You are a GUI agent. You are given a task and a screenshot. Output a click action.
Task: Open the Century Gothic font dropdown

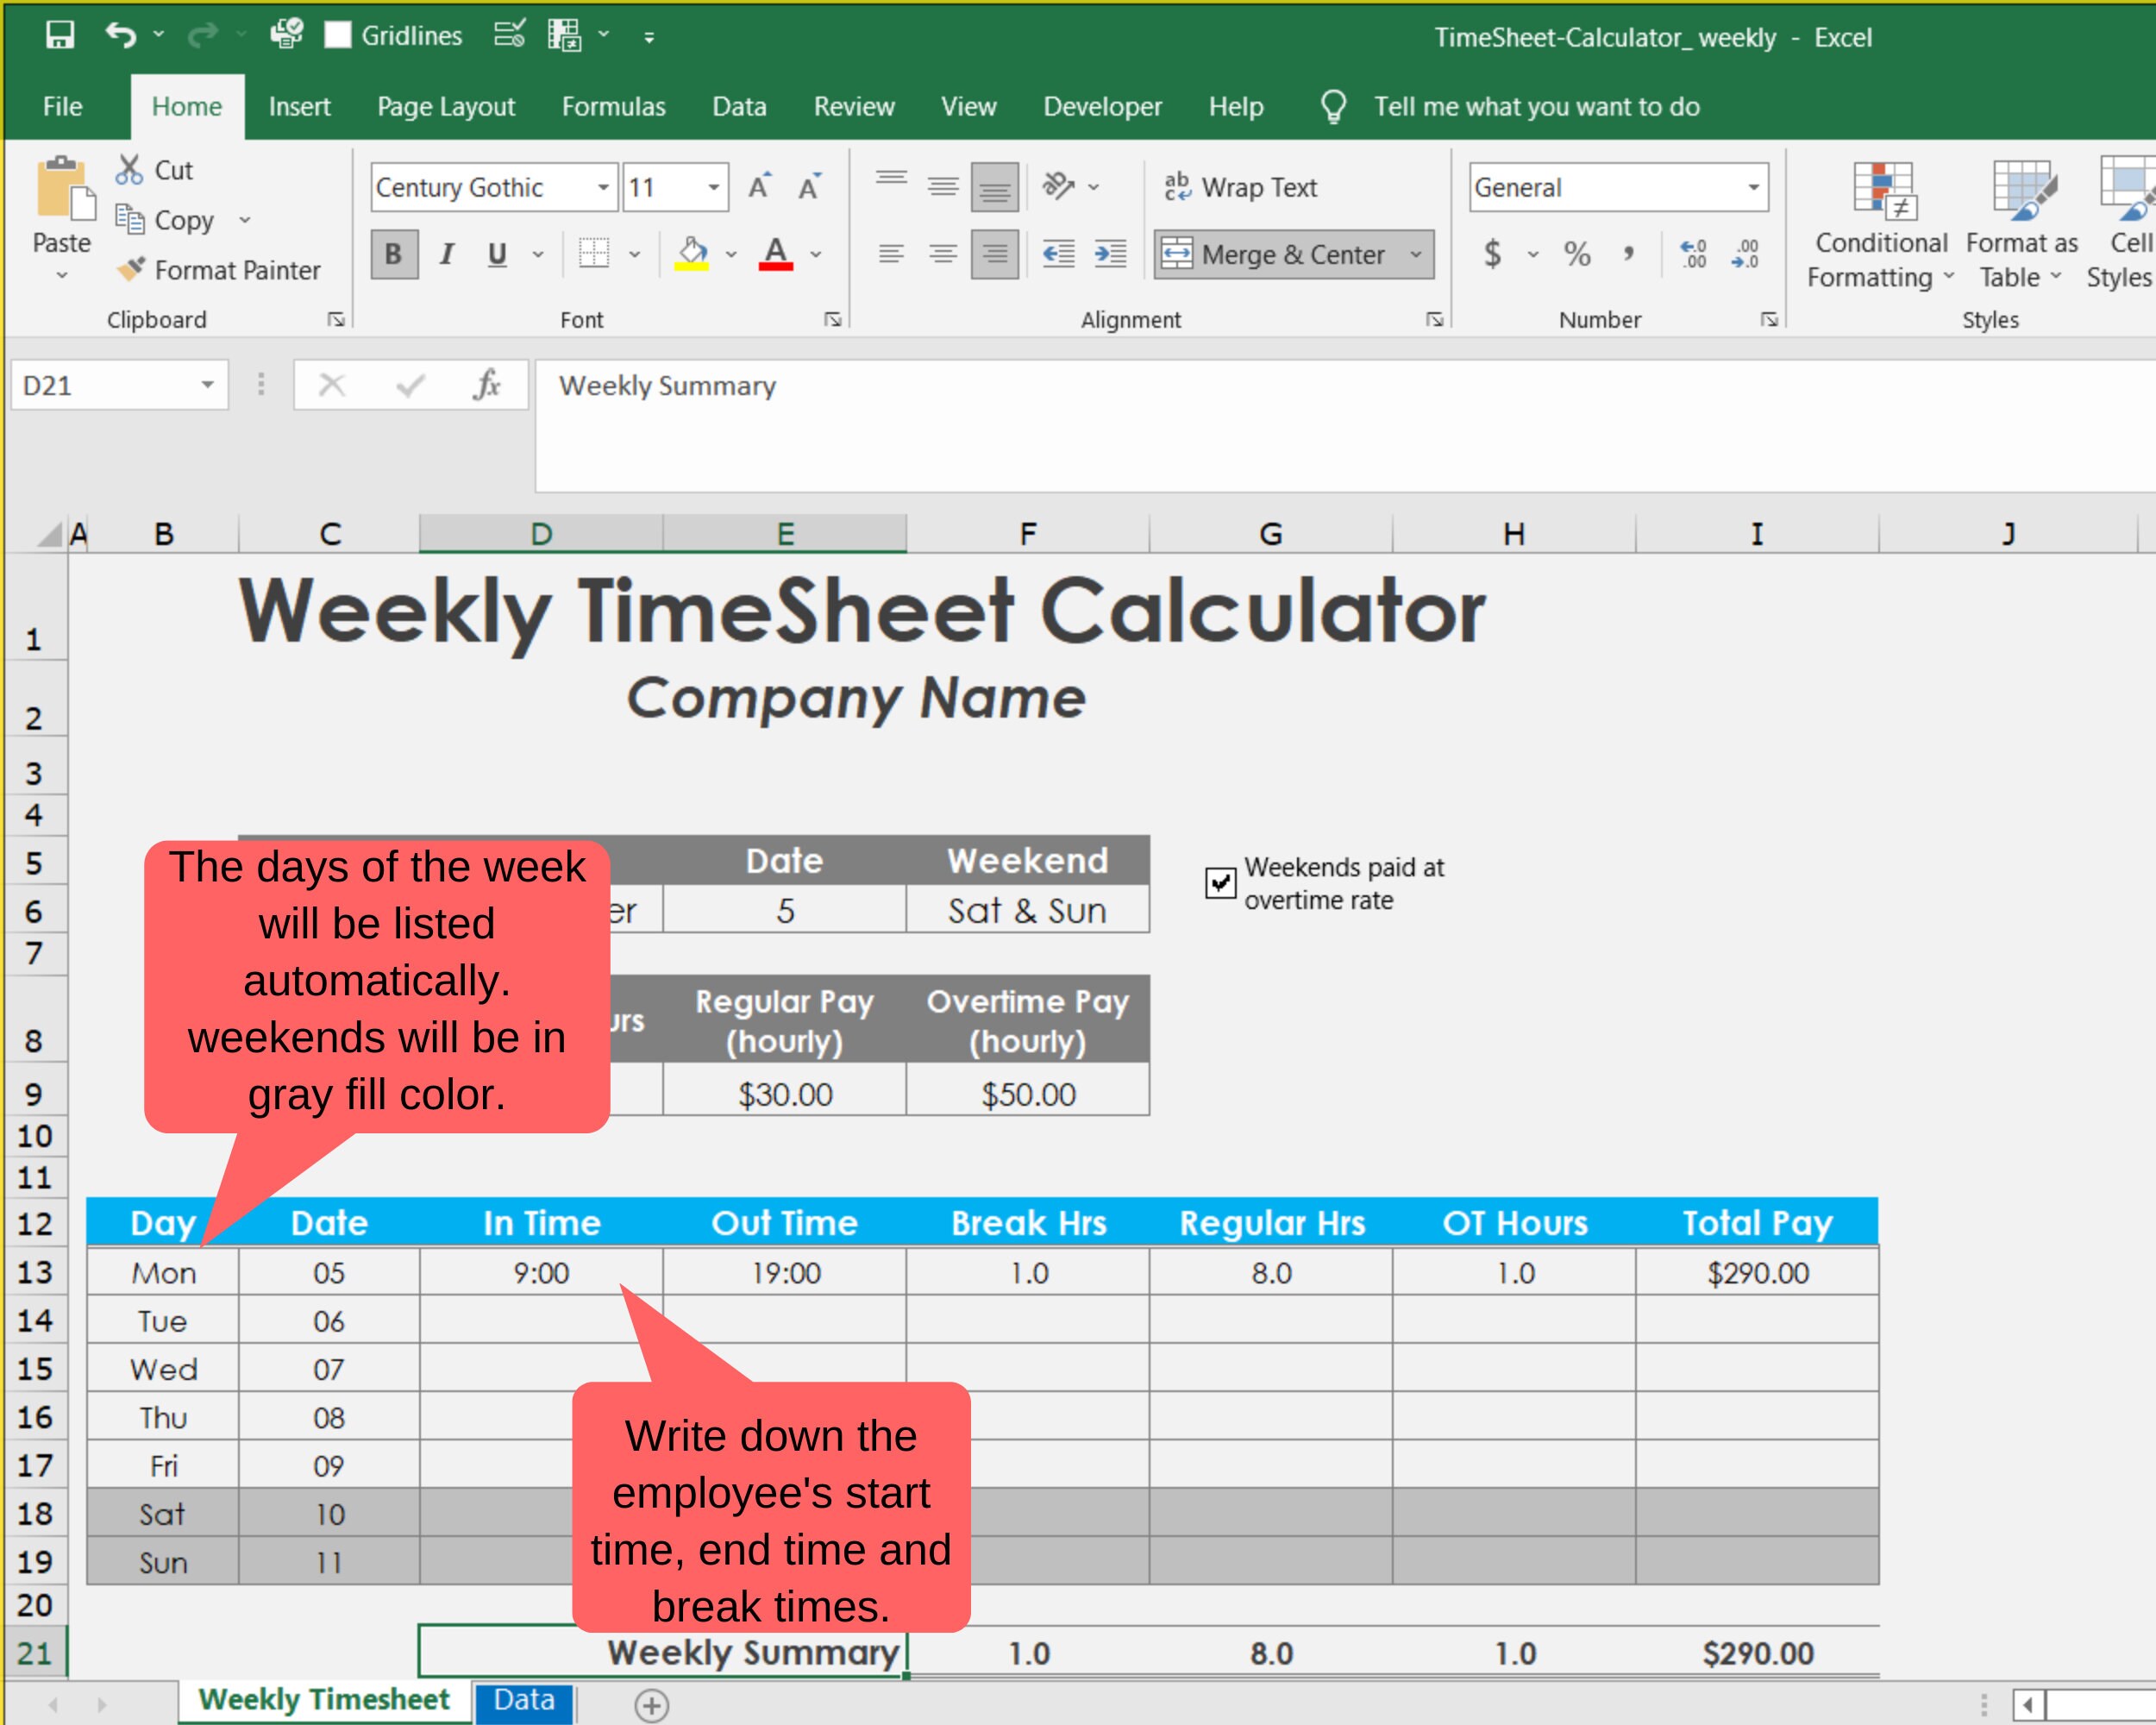(603, 187)
